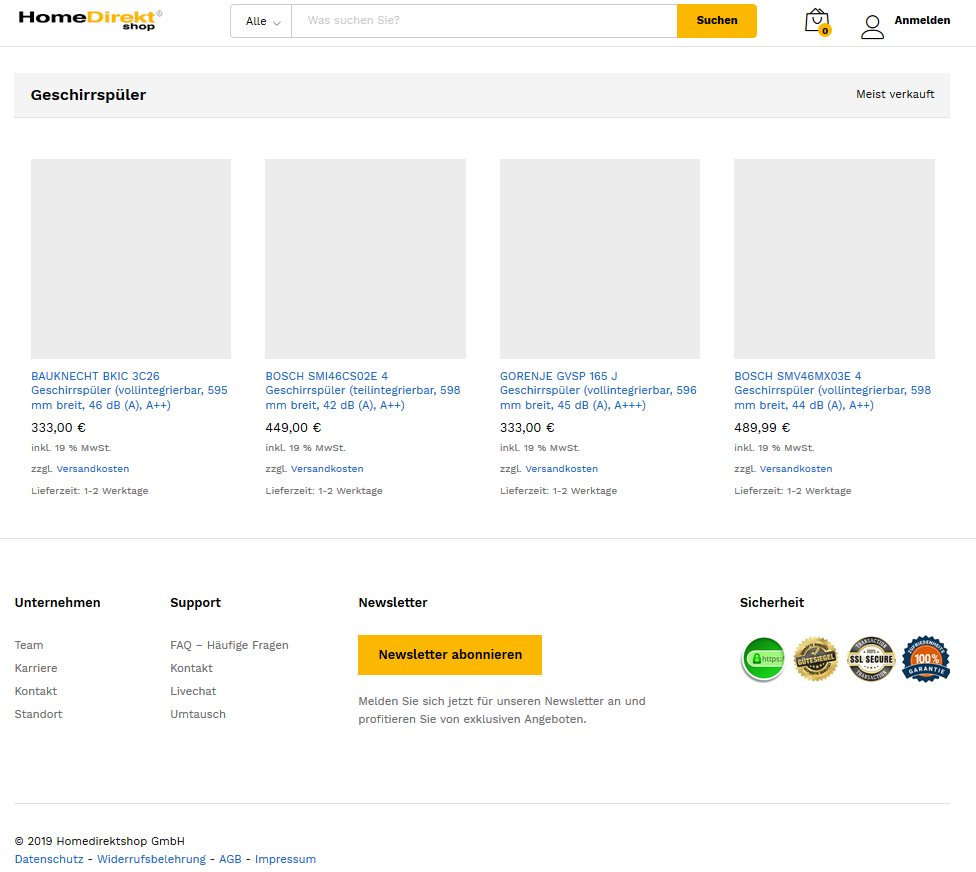Click the Sicherheit footer heading
This screenshot has height=872, width=976.
[772, 602]
